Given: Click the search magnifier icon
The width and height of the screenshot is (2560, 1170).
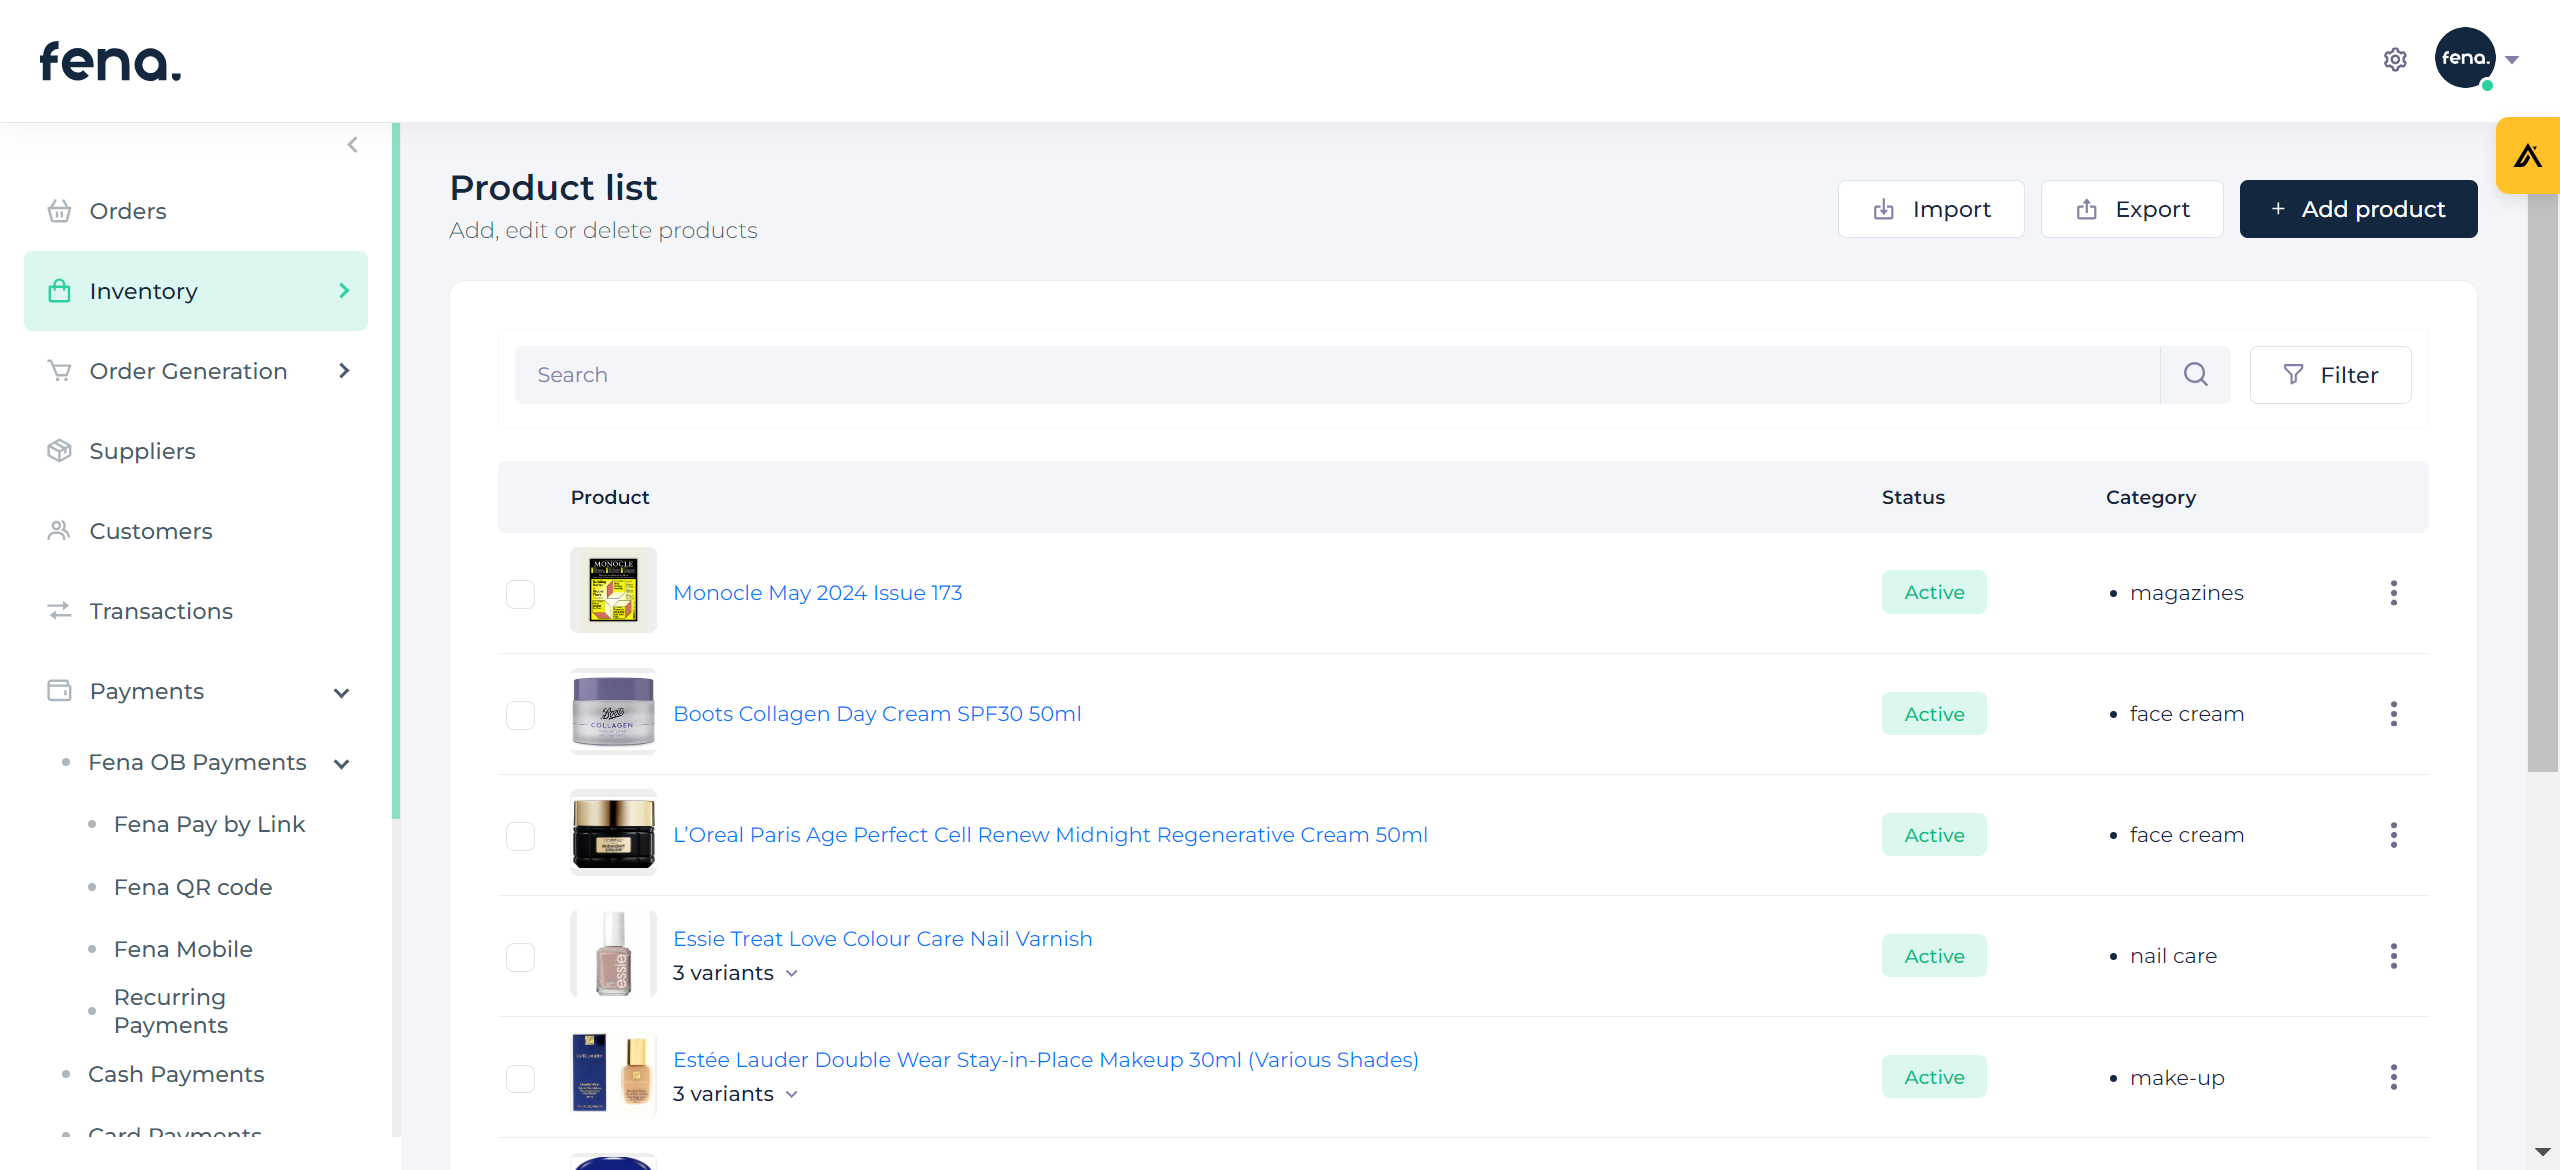Looking at the screenshot, I should click(2195, 375).
